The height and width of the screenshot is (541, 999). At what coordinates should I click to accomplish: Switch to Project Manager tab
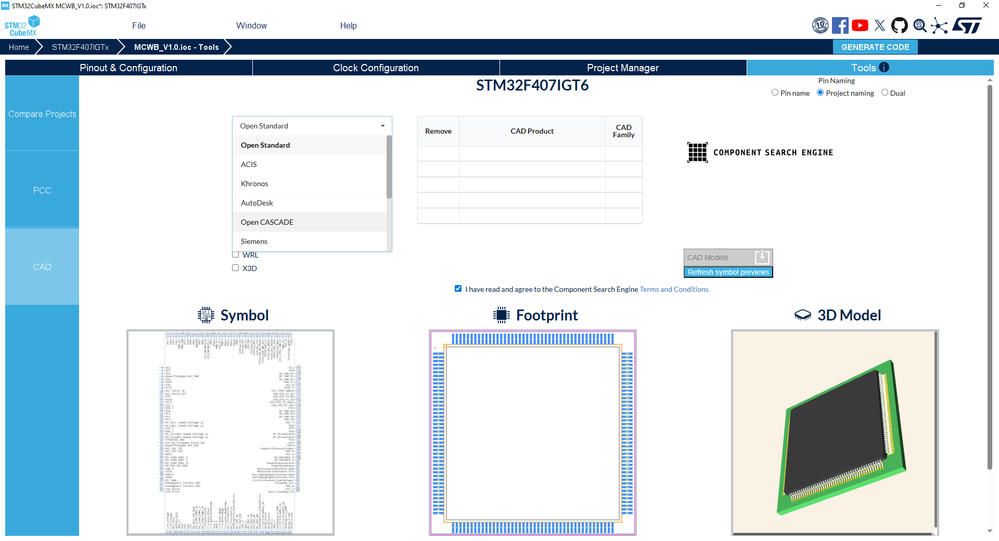click(x=622, y=68)
